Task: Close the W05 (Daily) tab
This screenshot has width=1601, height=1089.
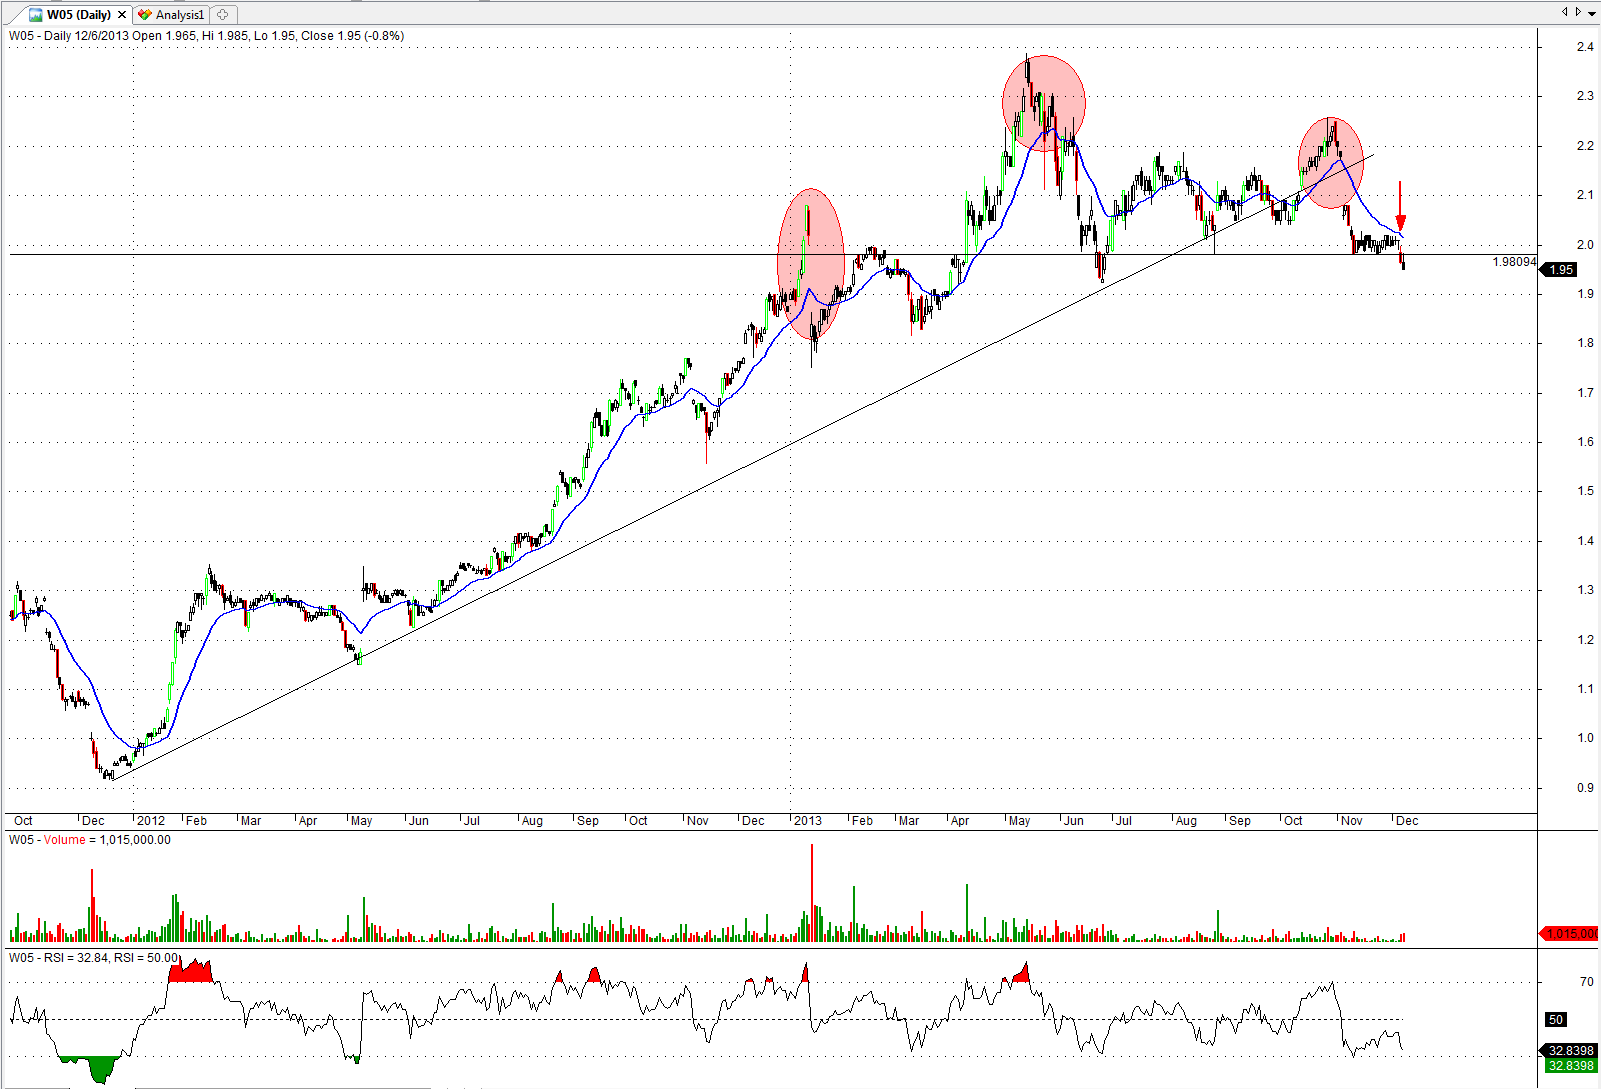Action: 122,15
